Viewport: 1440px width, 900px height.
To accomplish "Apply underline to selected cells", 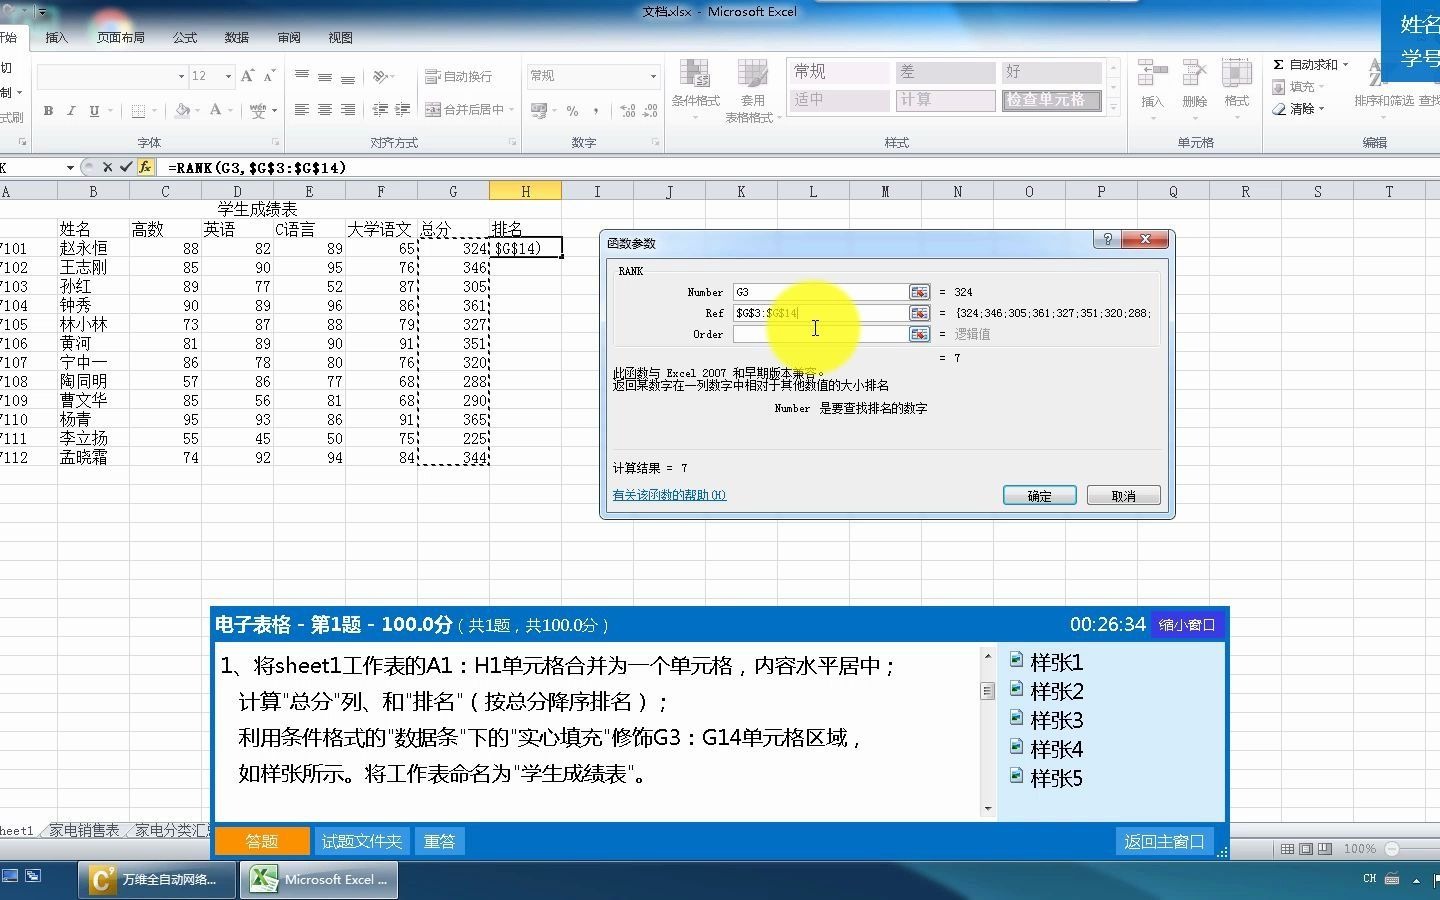I will (x=92, y=110).
